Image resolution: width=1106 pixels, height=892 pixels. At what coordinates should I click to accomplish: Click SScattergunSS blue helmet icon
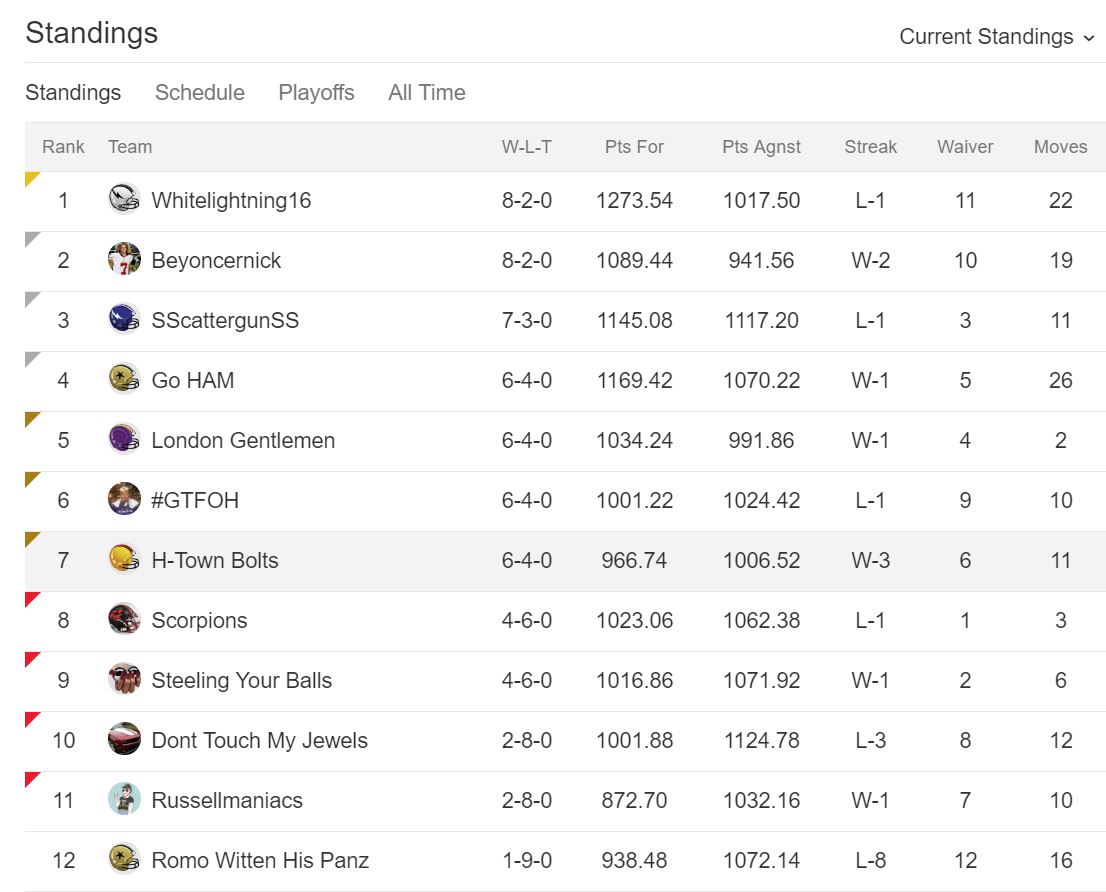coord(124,320)
